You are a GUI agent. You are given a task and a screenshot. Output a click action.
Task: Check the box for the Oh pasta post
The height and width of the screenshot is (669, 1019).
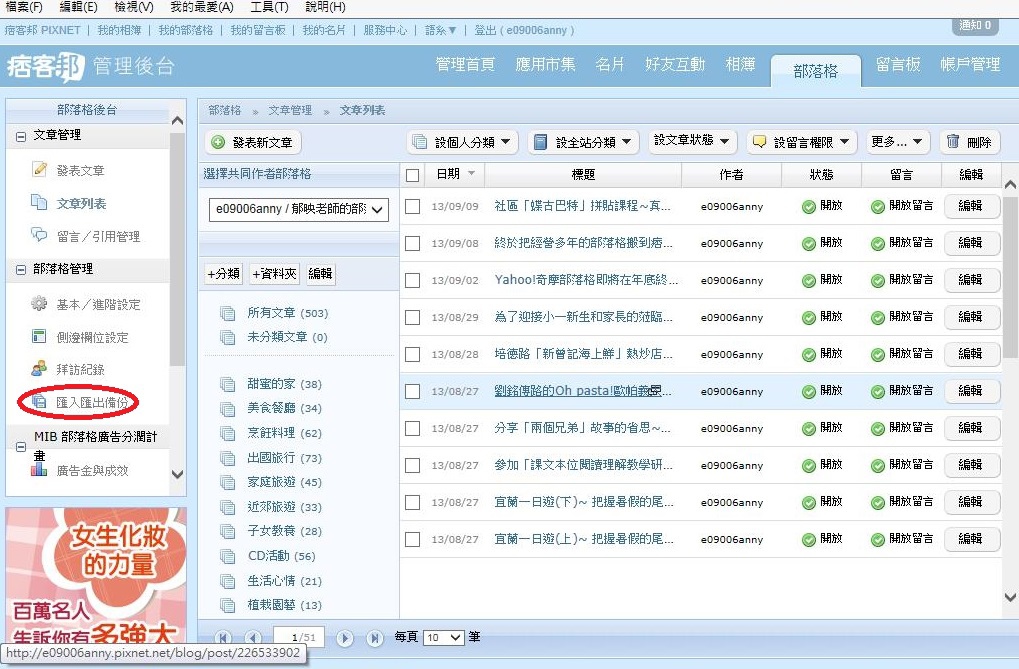412,391
